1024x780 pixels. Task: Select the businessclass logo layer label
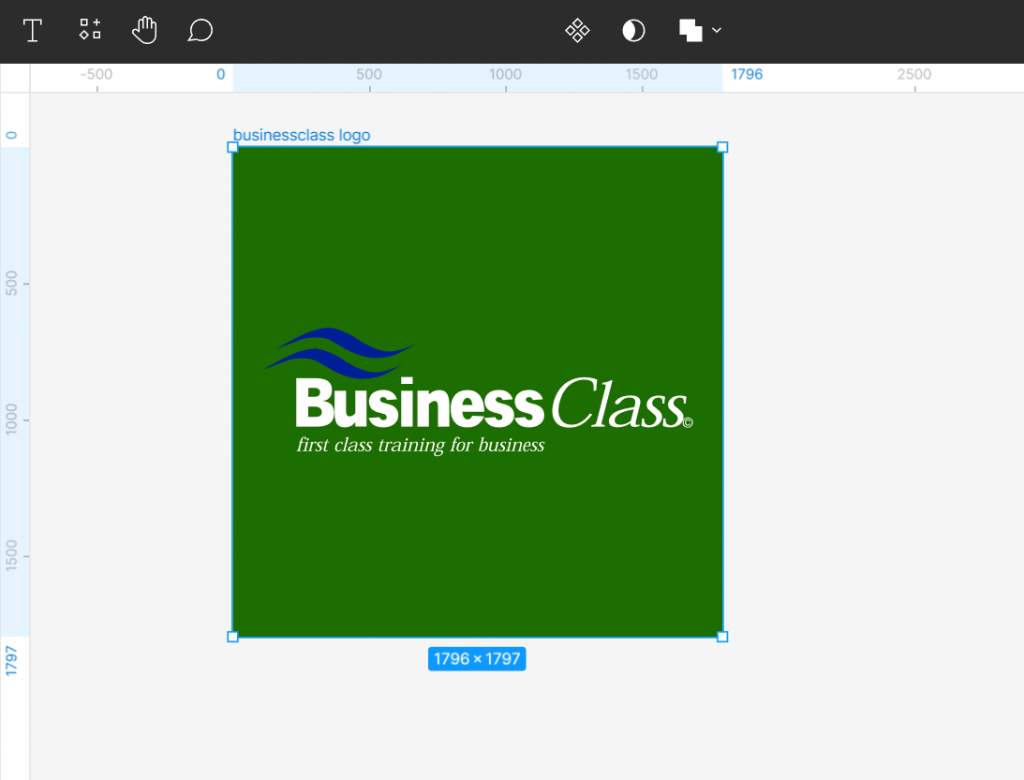click(301, 135)
